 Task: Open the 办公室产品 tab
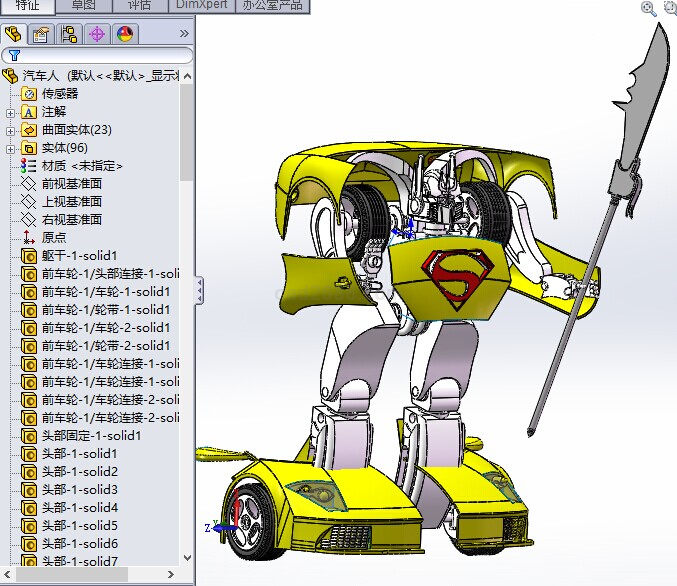click(272, 5)
